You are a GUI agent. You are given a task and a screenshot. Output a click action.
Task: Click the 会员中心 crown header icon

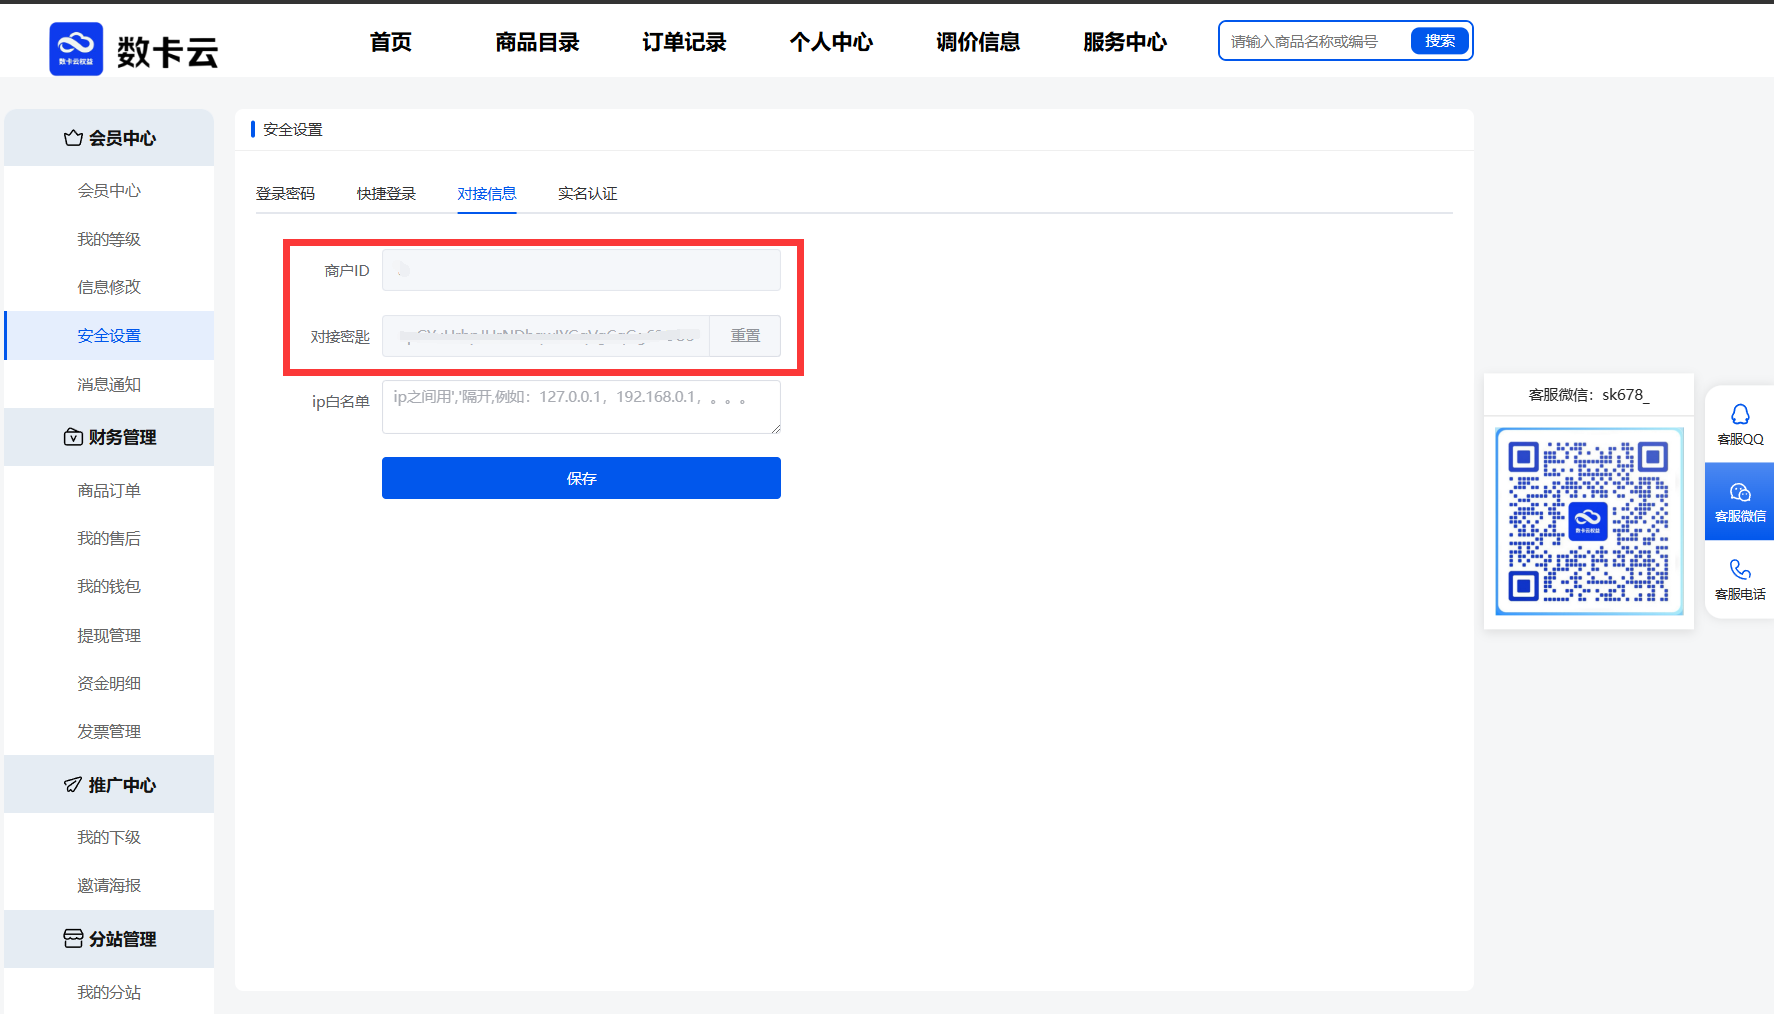(x=73, y=138)
